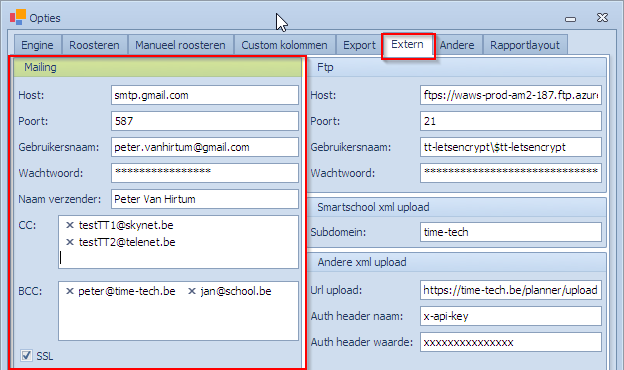Click the Ftp Poort field 21
The height and width of the screenshot is (370, 624).
click(511, 121)
